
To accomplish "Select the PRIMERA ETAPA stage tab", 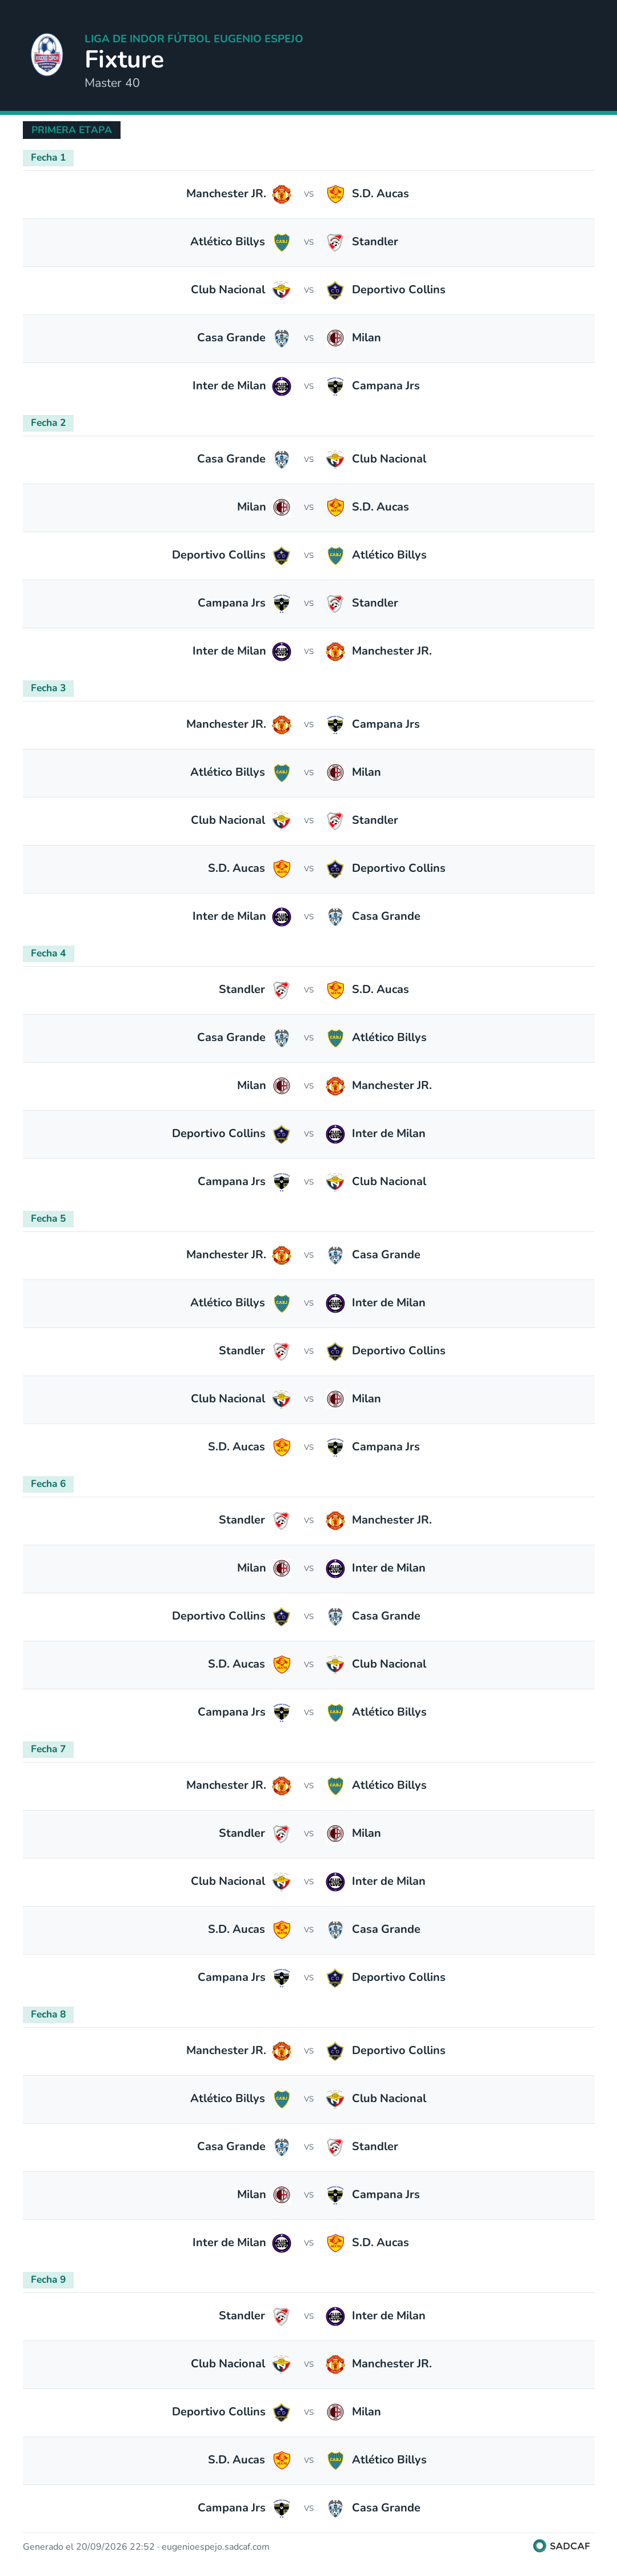I will (x=71, y=130).
